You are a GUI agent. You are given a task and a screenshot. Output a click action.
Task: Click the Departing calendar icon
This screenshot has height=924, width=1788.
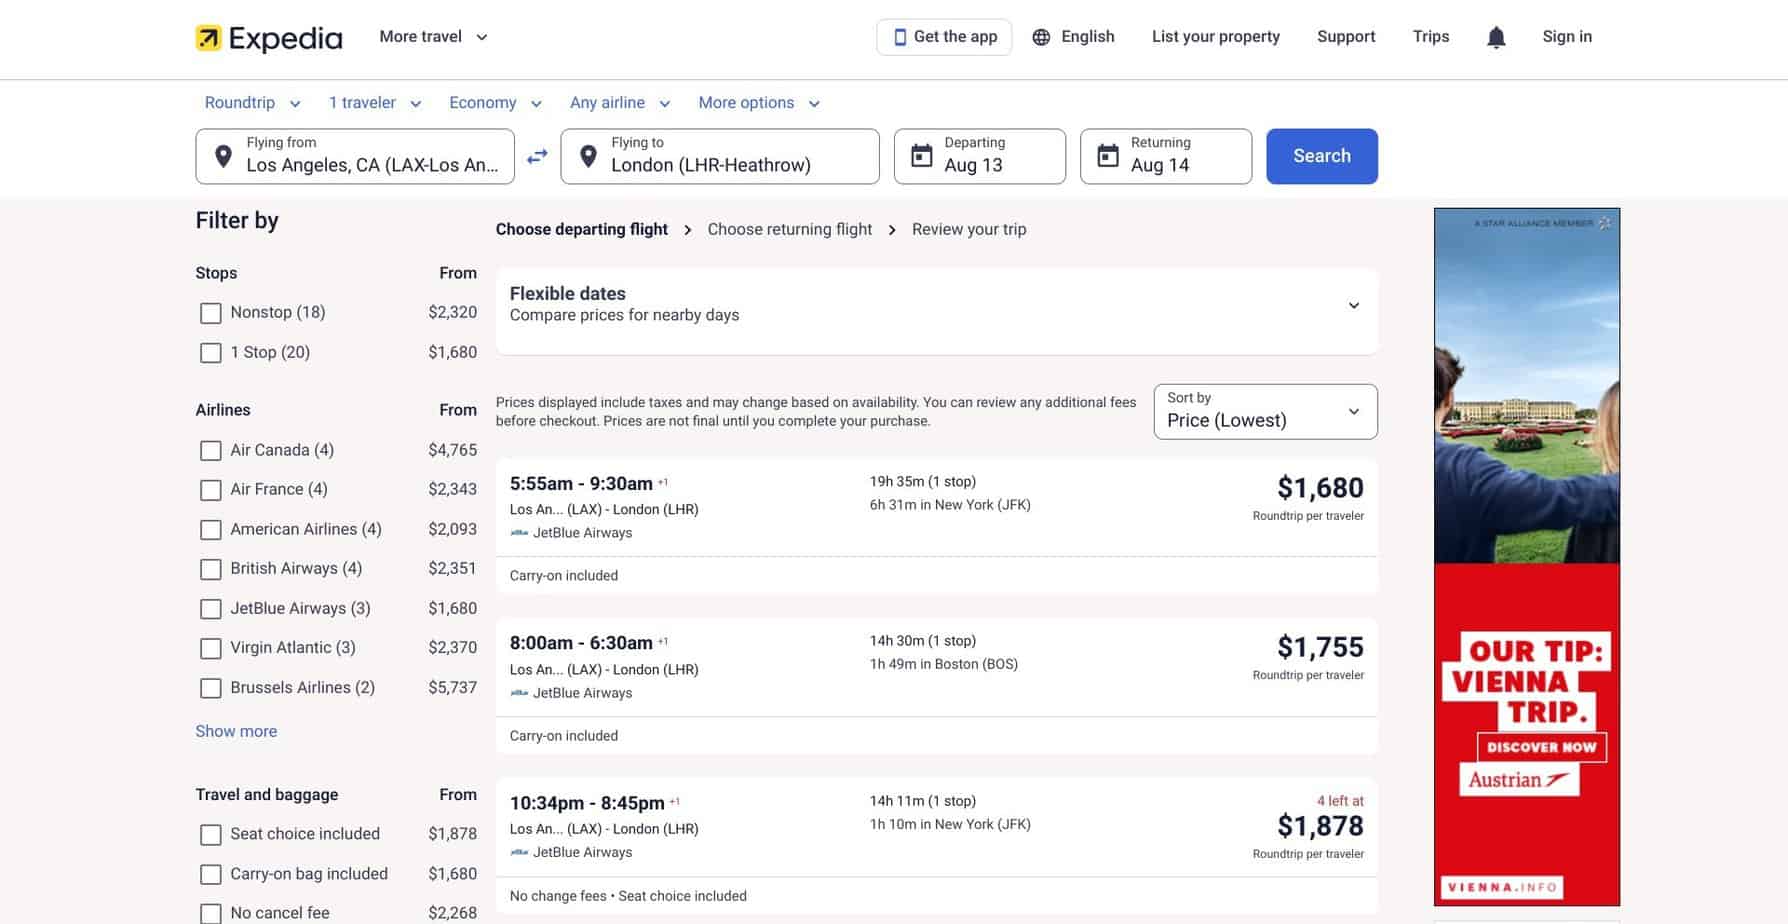921,156
